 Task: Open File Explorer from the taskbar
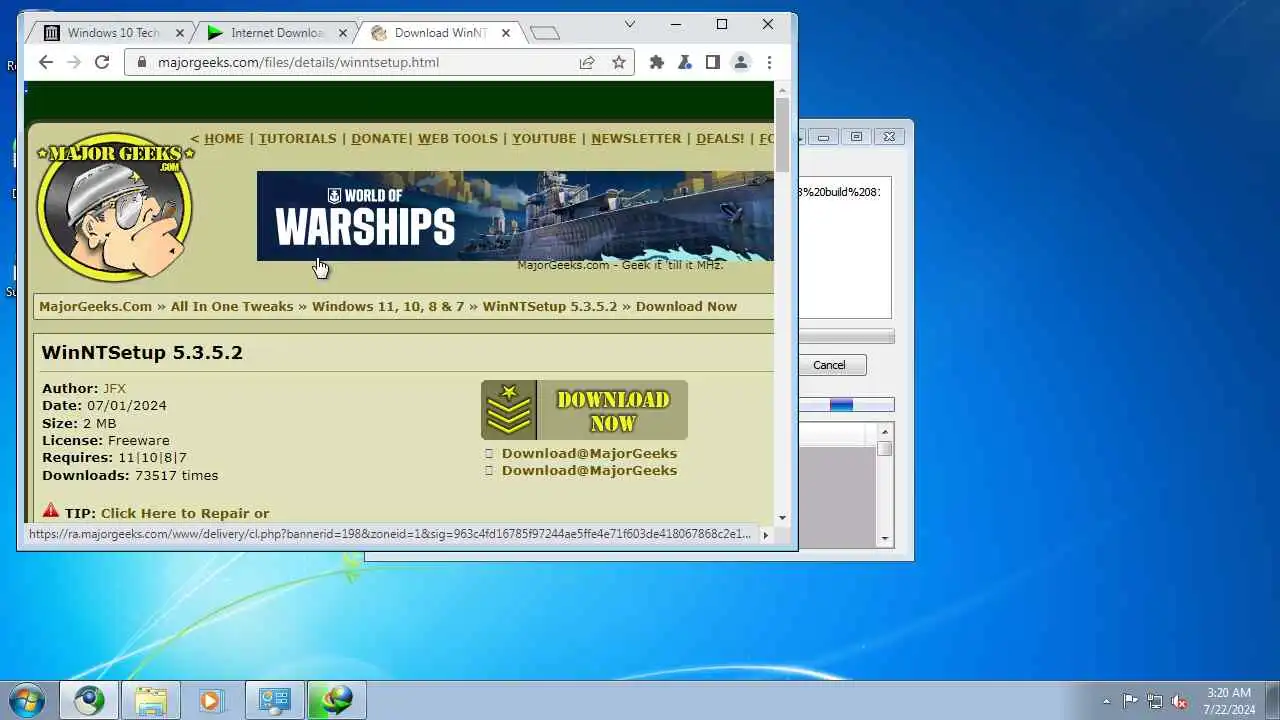(x=151, y=700)
